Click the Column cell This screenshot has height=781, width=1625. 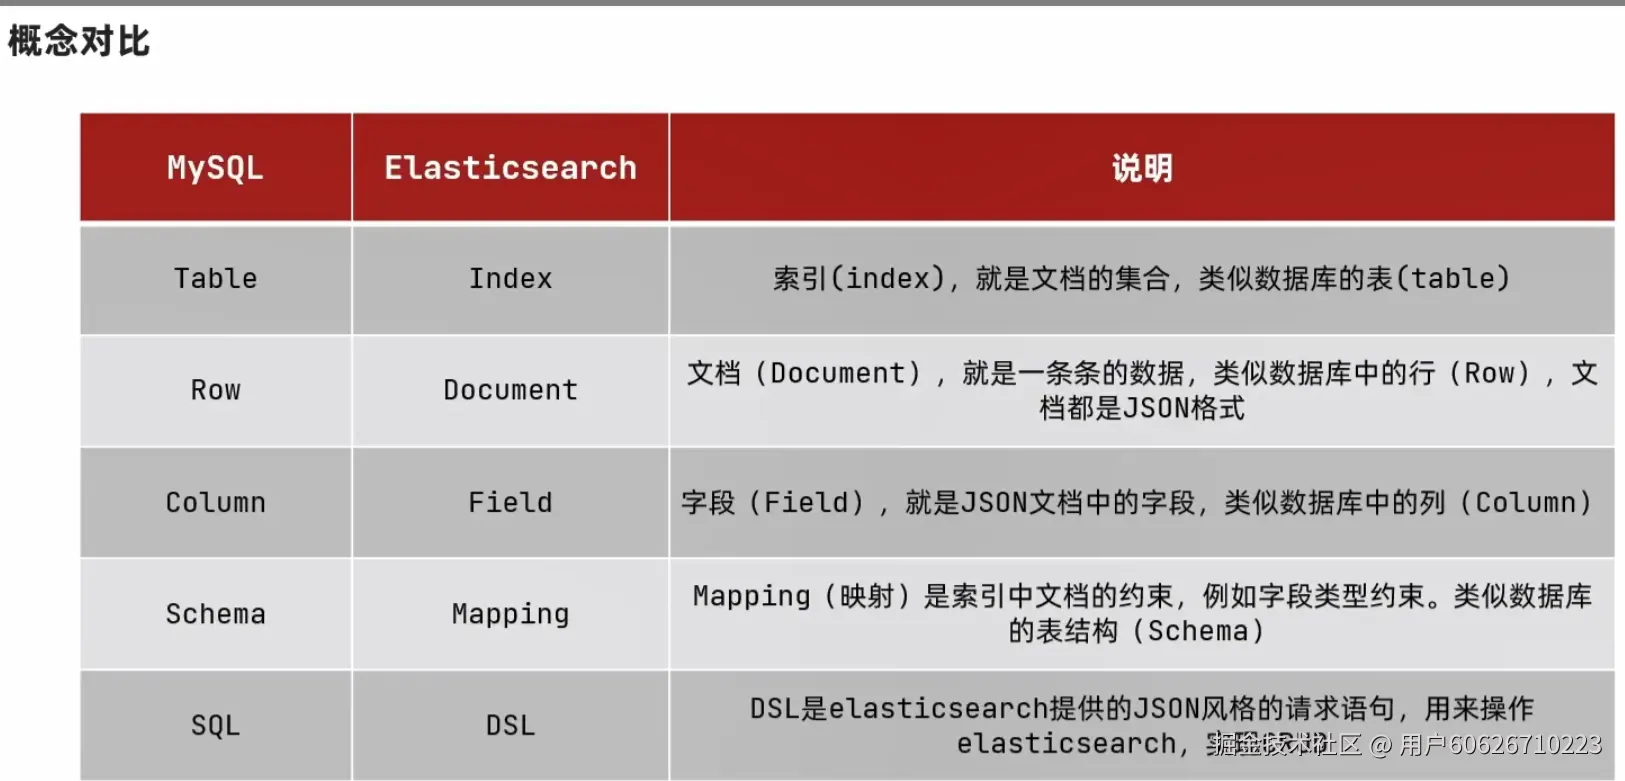[x=216, y=502]
